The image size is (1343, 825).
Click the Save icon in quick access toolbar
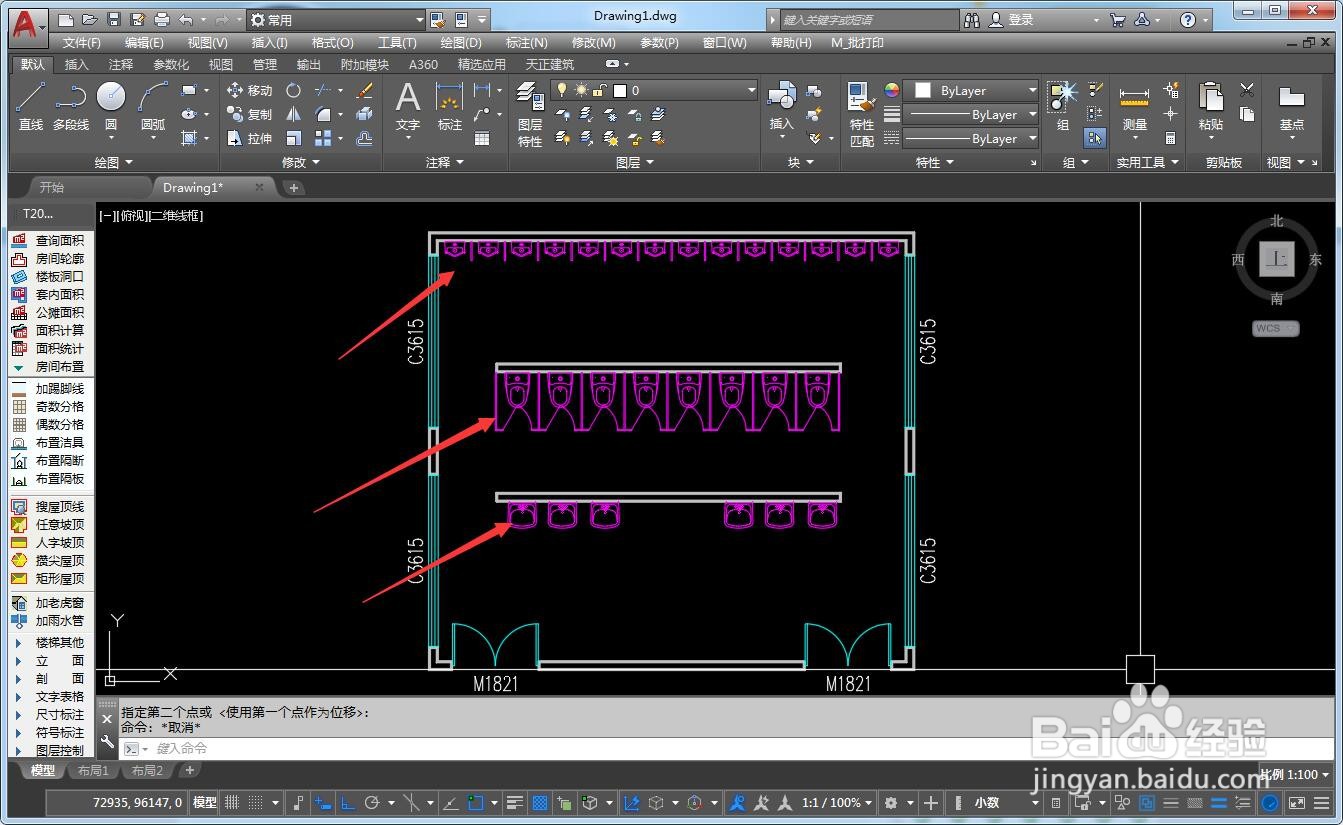tap(114, 19)
